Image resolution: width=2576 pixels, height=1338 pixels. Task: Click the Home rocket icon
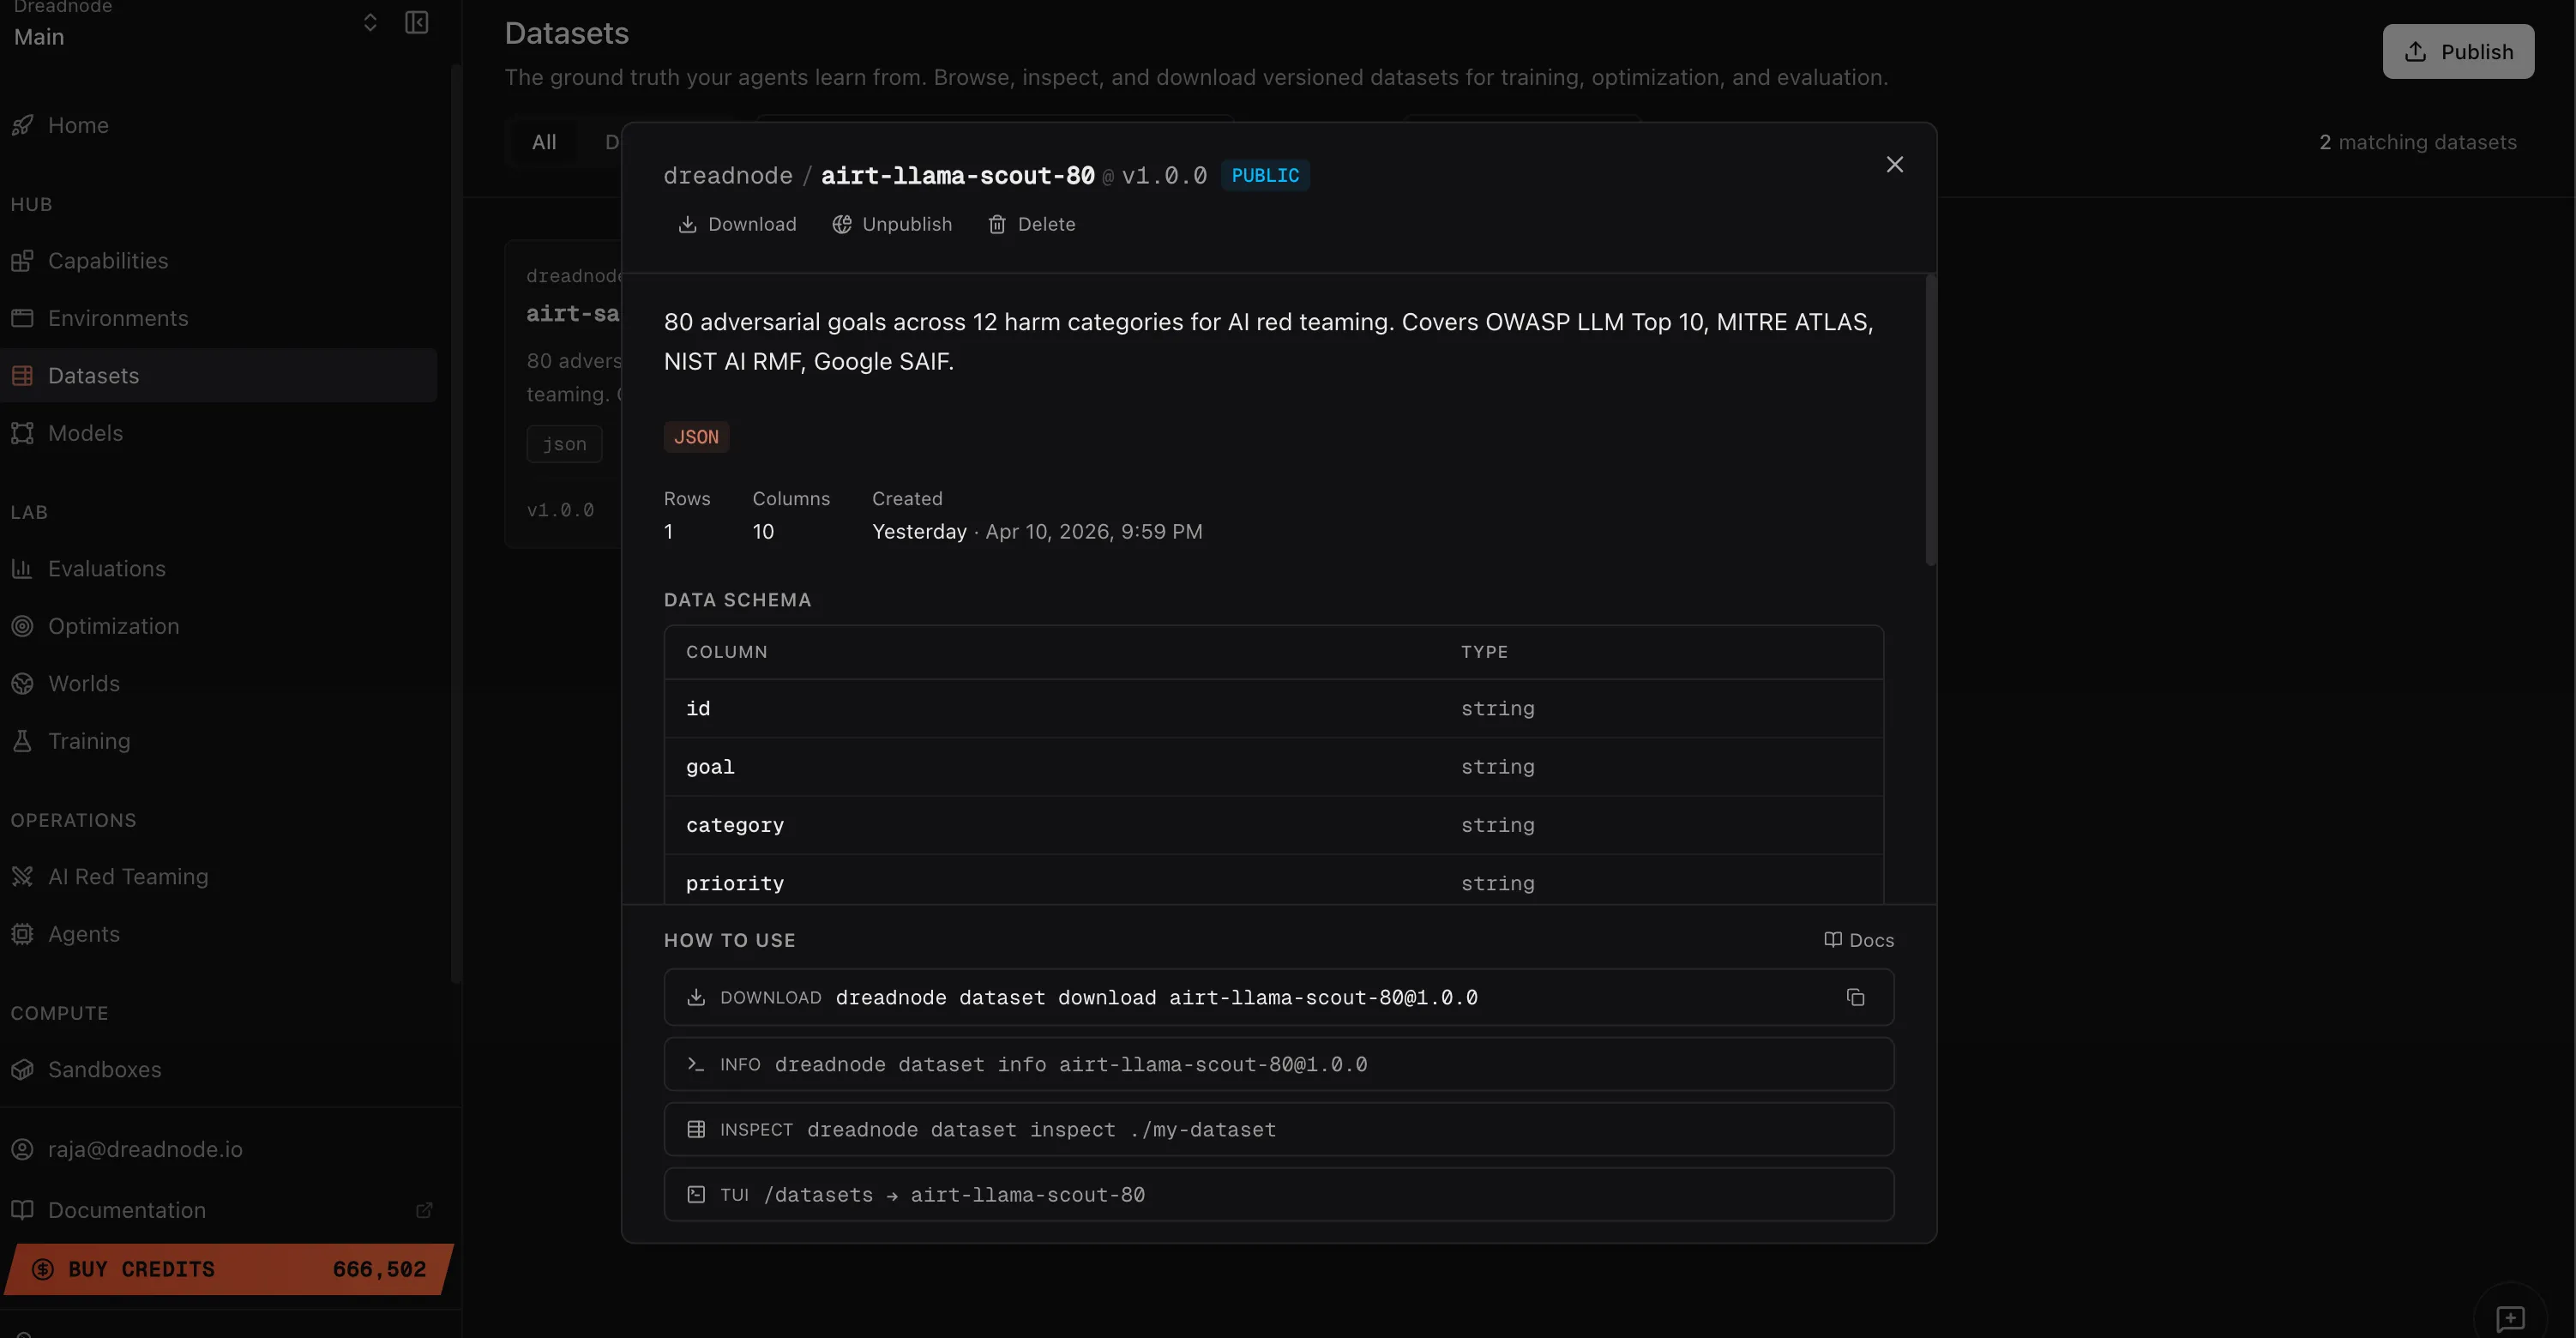(22, 124)
